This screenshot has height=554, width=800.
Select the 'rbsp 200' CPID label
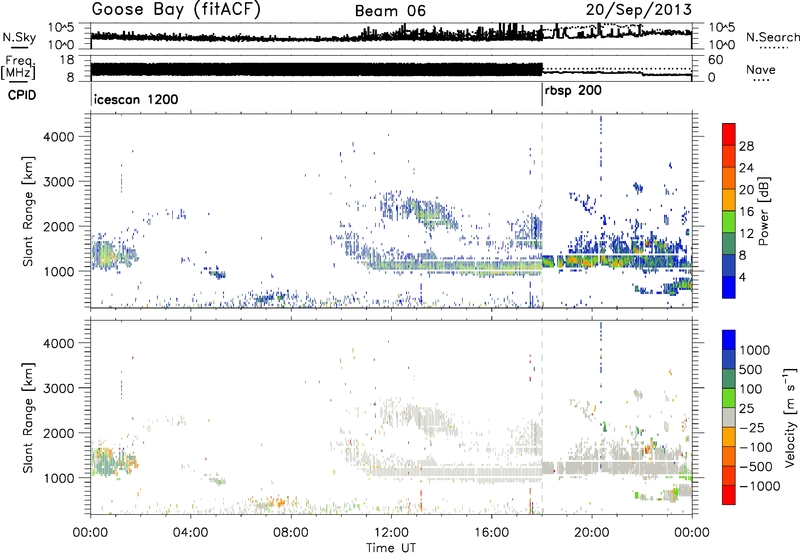(x=573, y=91)
